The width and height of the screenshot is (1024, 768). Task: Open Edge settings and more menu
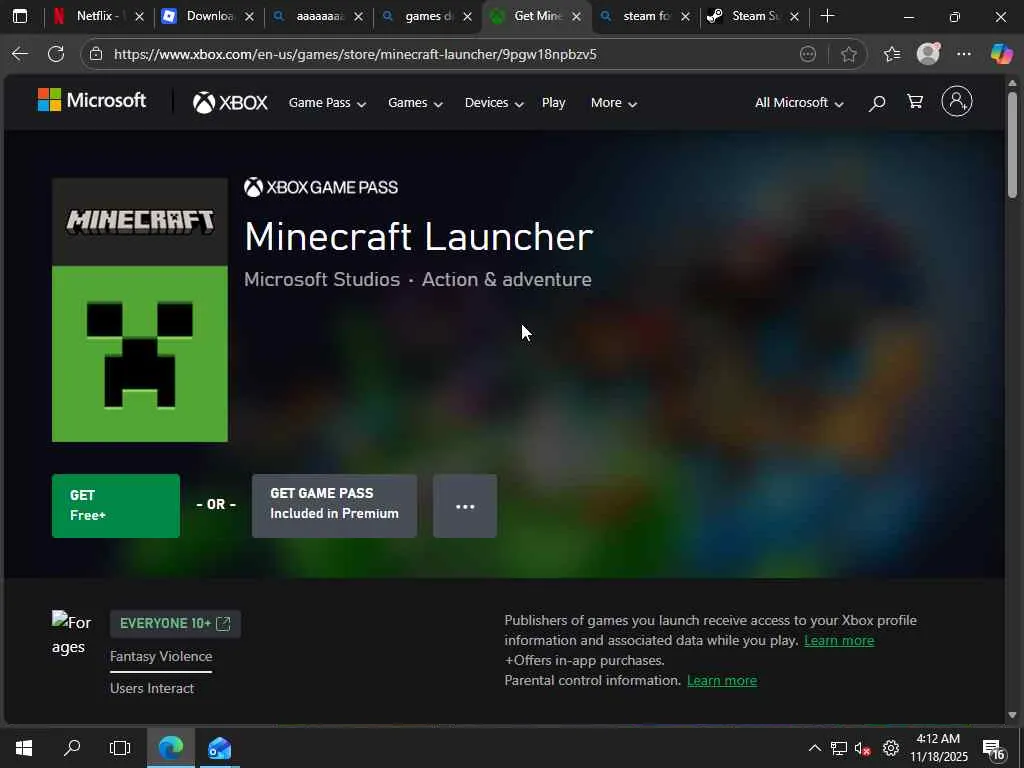pyautogui.click(x=963, y=54)
